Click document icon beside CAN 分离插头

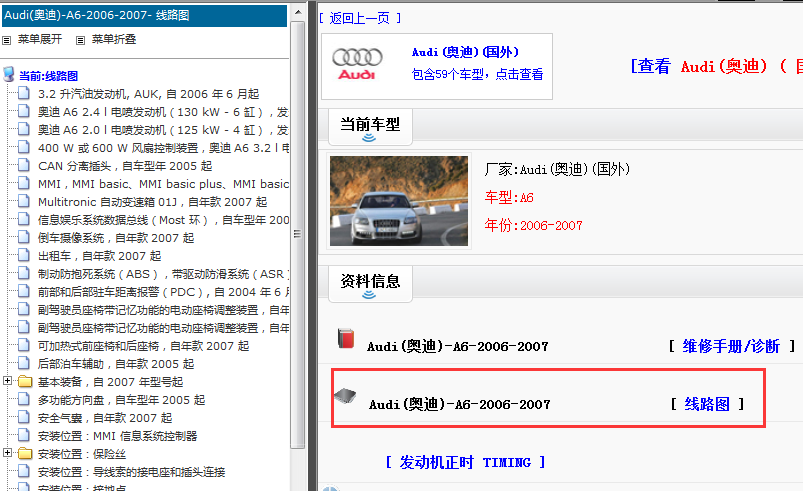24,165
